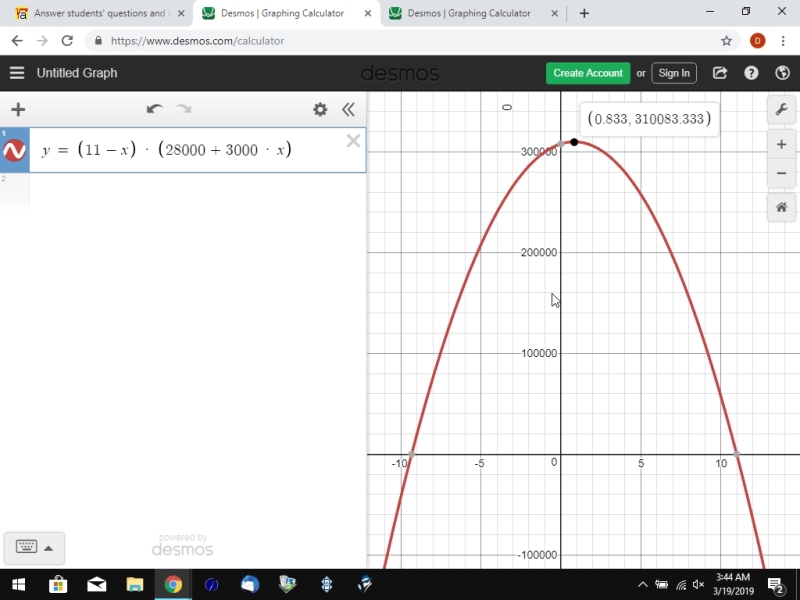
Task: Click the Untitled Graph title
Action: tap(77, 73)
